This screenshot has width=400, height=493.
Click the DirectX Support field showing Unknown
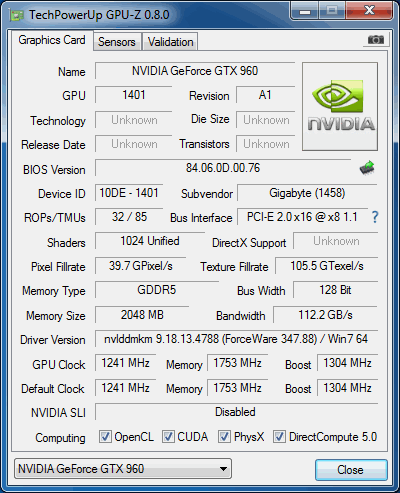tap(336, 241)
